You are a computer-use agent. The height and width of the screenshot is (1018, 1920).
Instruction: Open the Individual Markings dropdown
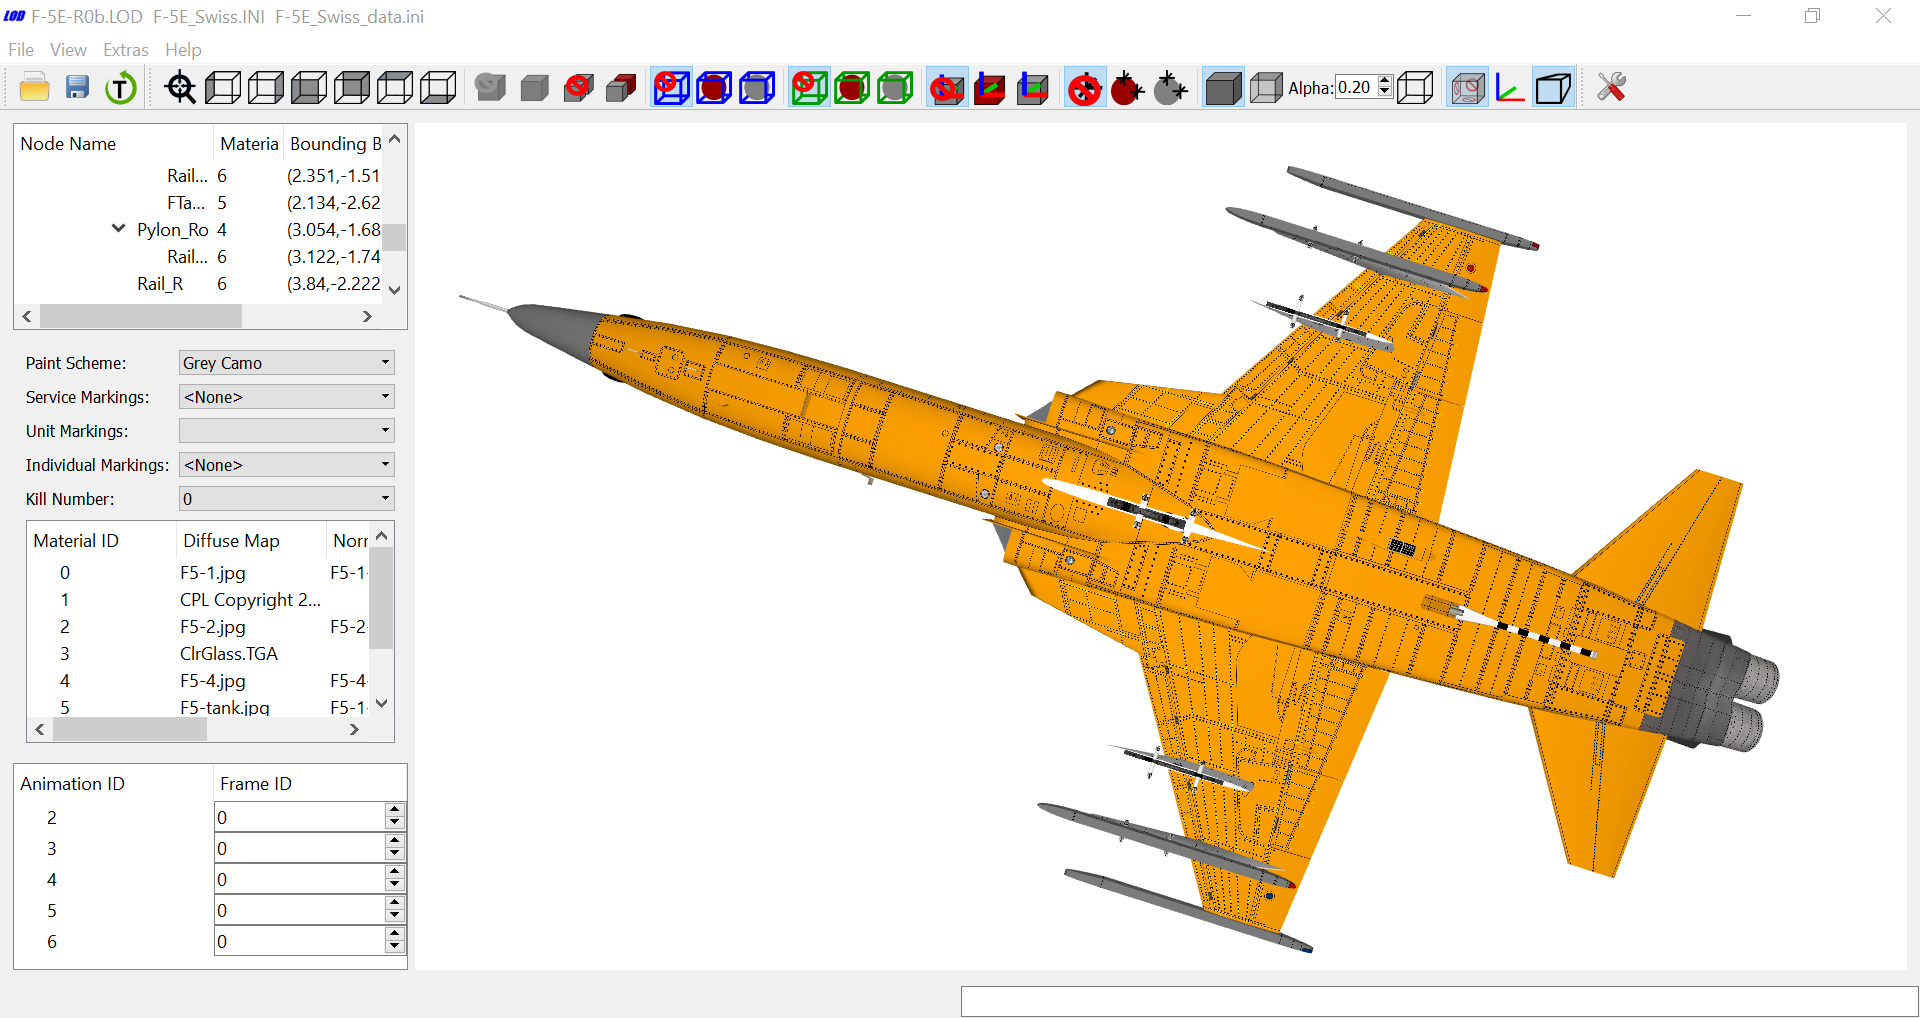[287, 465]
